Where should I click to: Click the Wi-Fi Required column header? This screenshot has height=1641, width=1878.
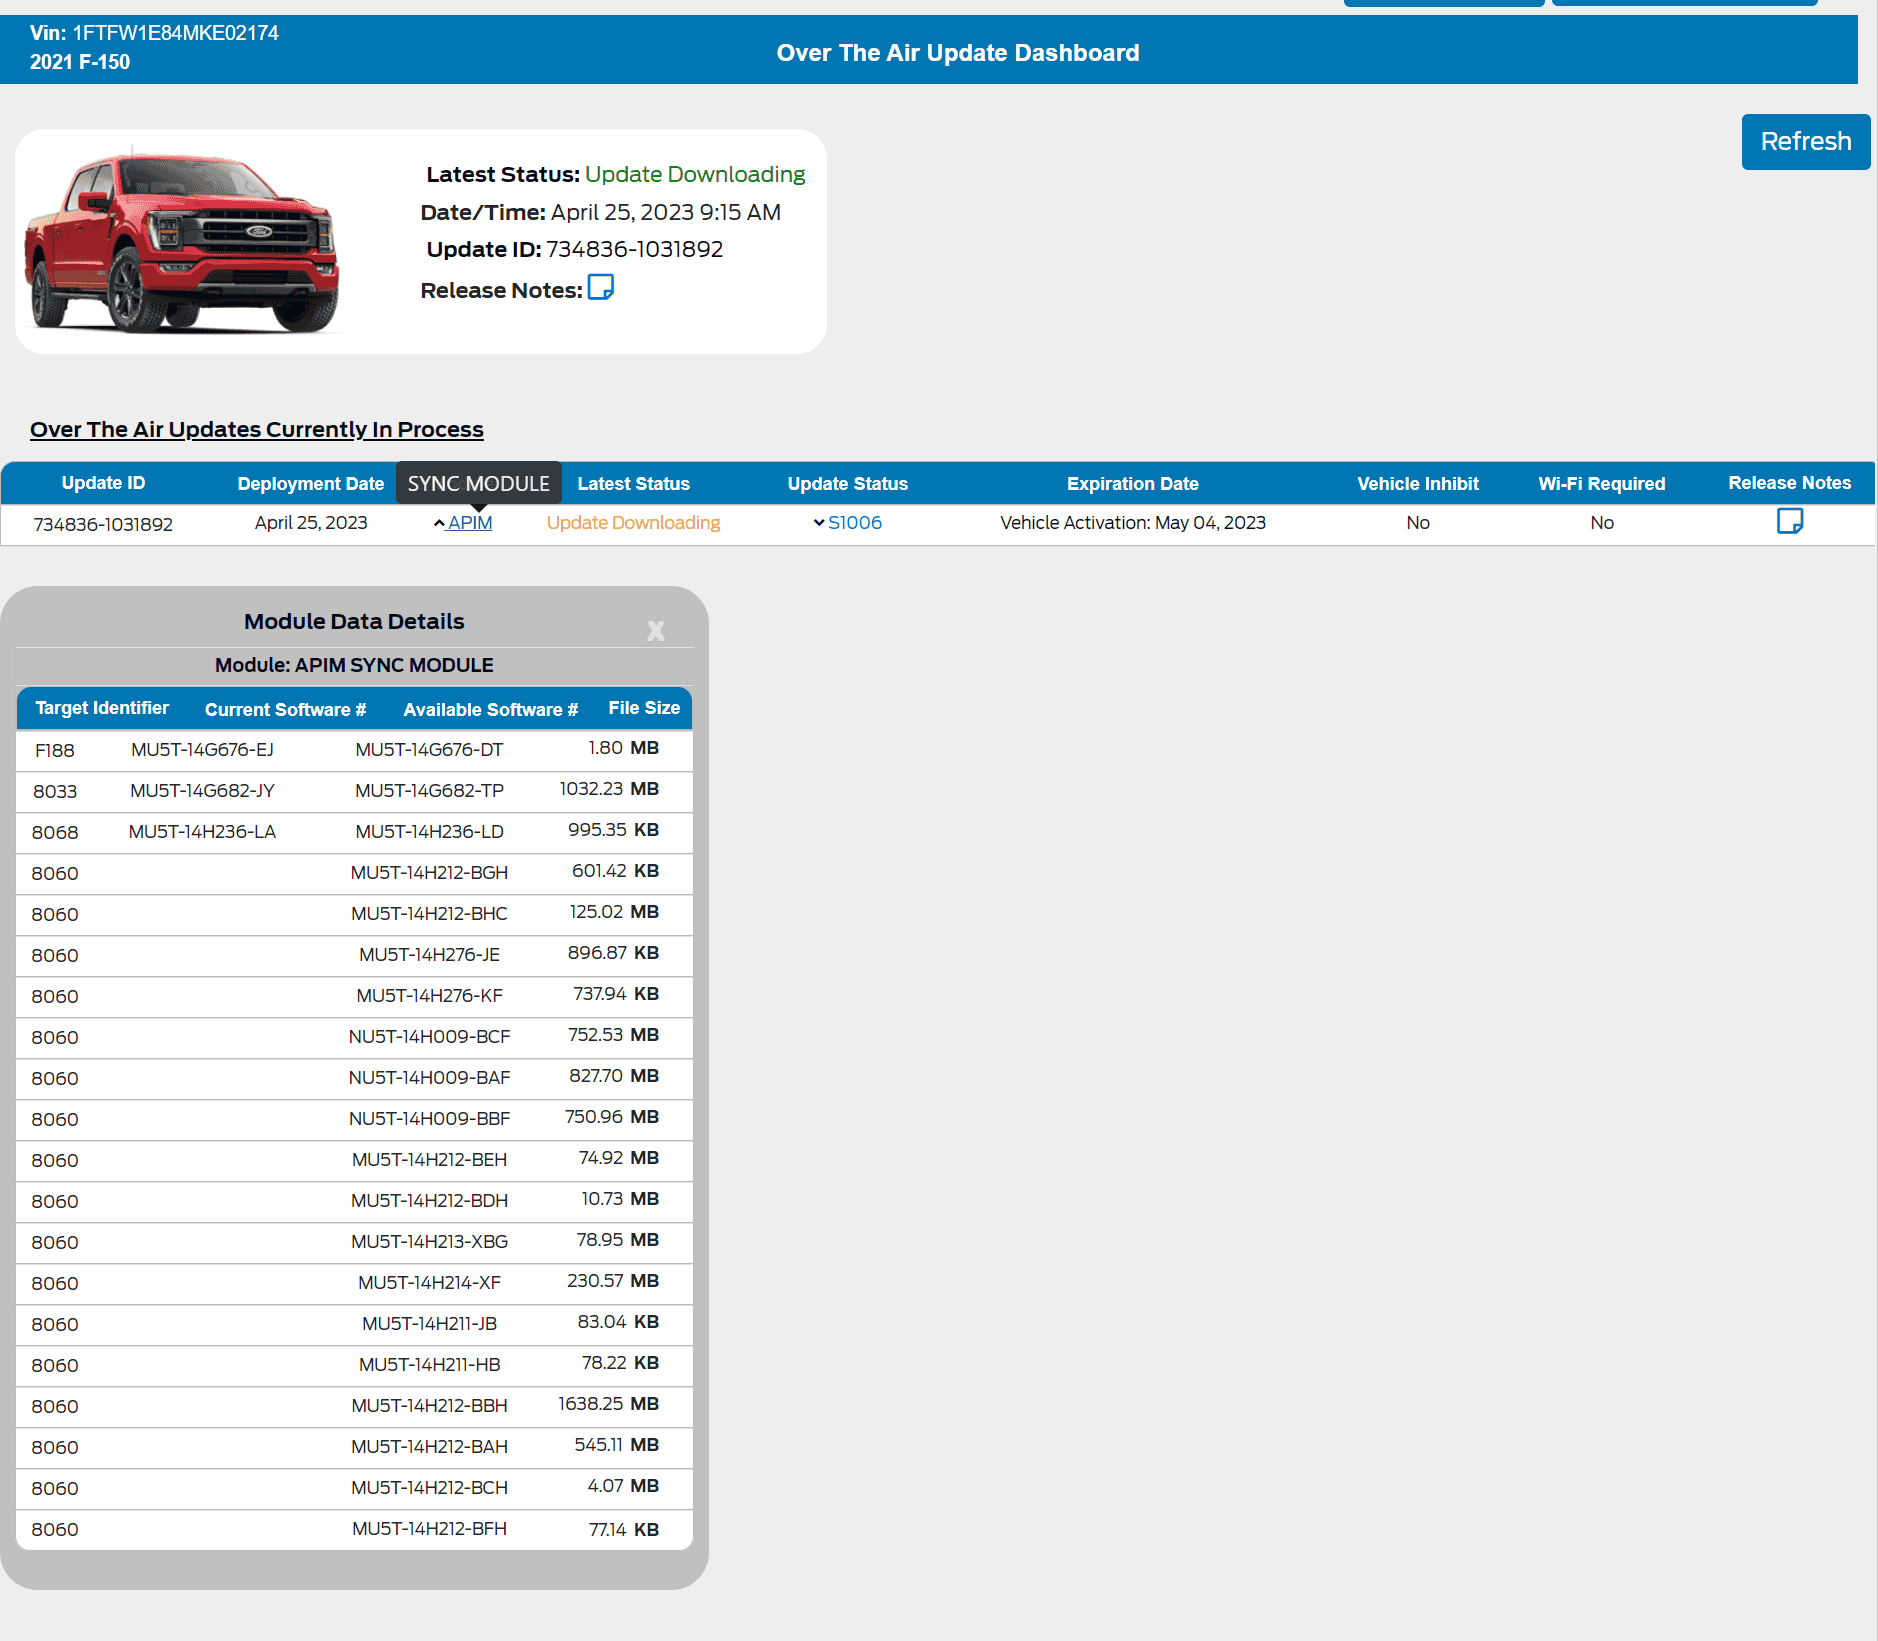[x=1602, y=484]
